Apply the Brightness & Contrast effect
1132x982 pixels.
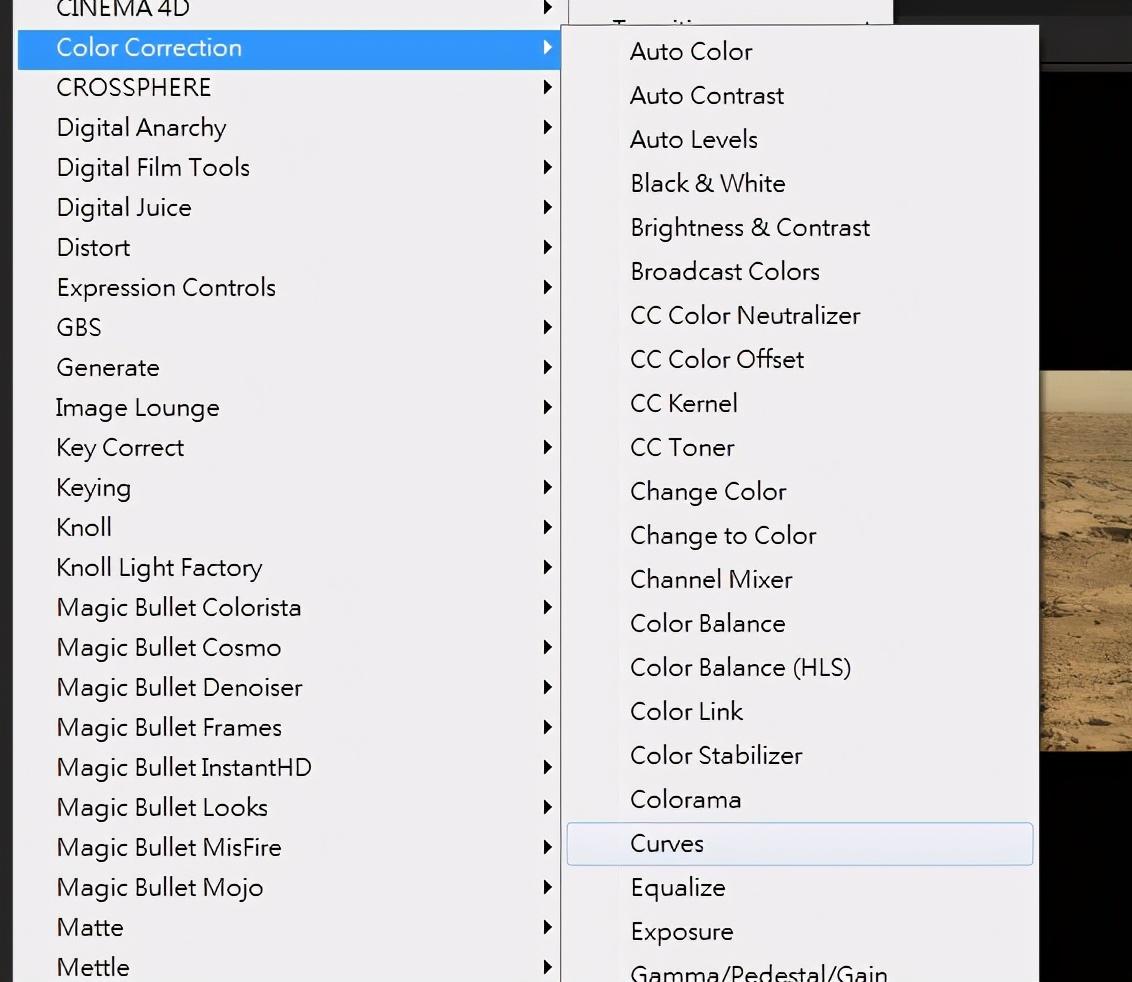coord(750,228)
